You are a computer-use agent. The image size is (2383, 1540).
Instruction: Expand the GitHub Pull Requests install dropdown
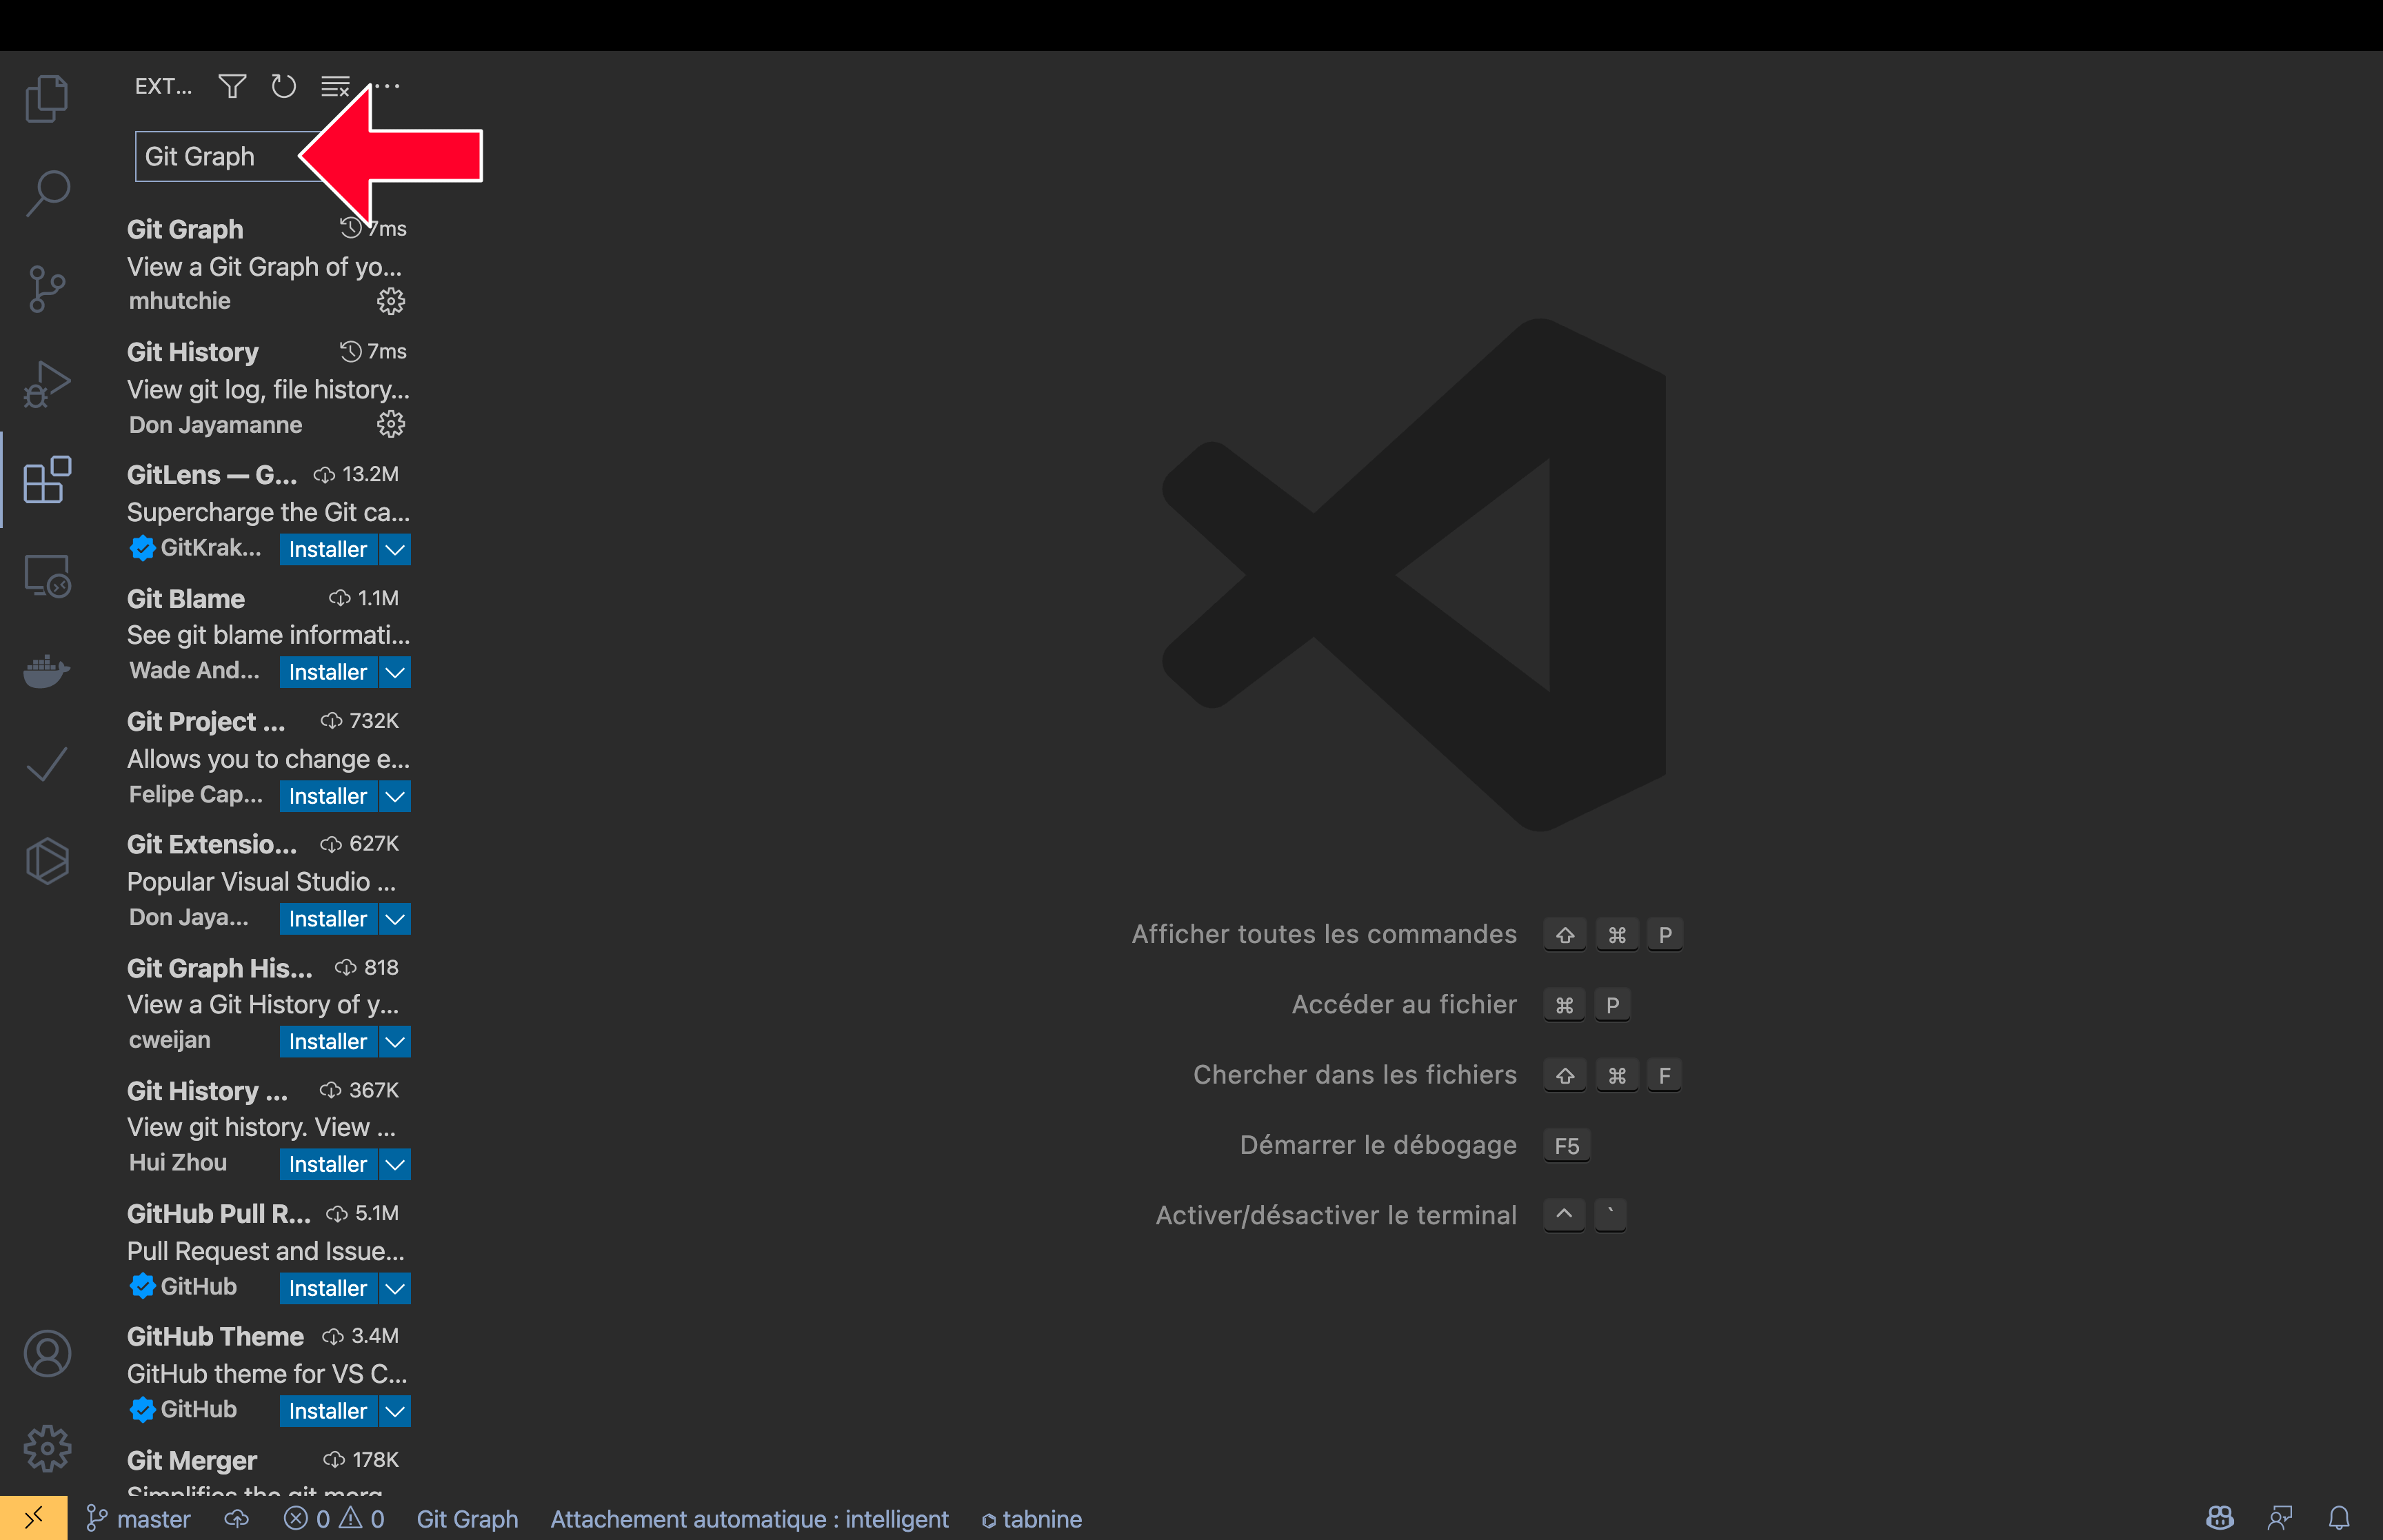[x=395, y=1288]
